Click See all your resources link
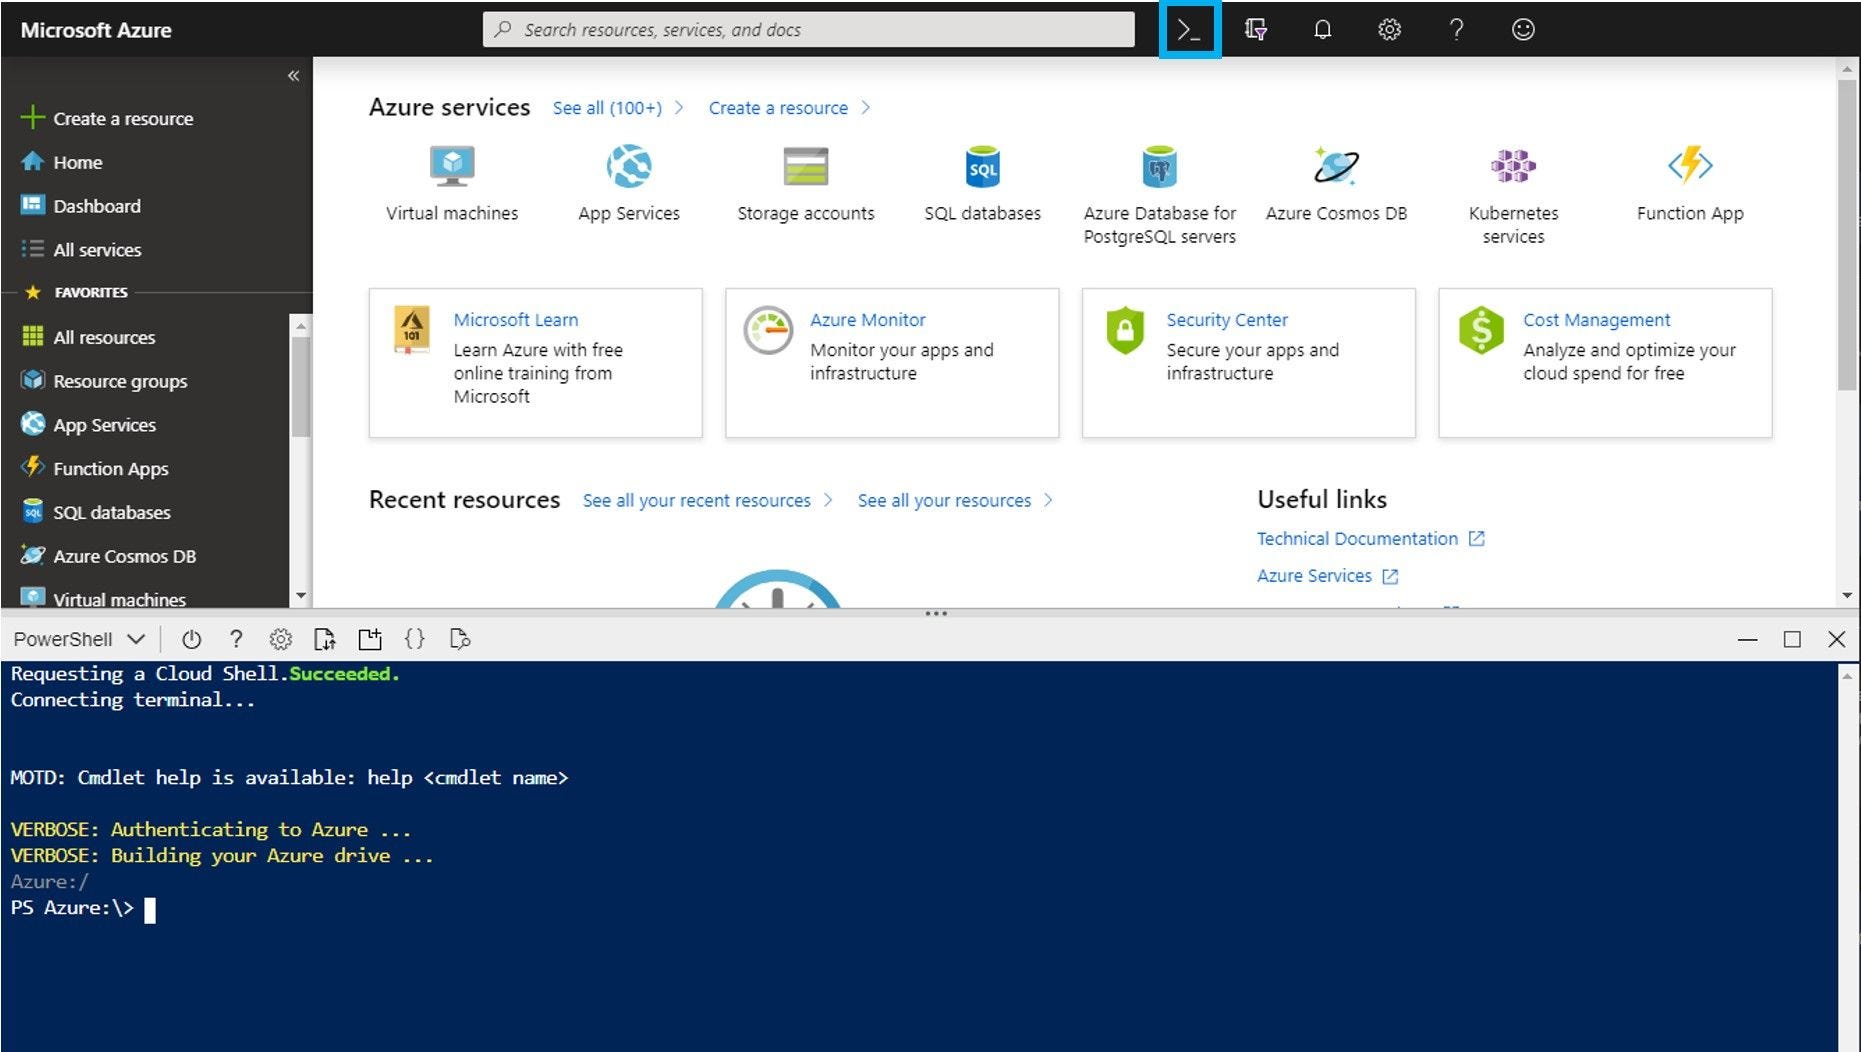The image size is (1861, 1052). click(x=954, y=500)
